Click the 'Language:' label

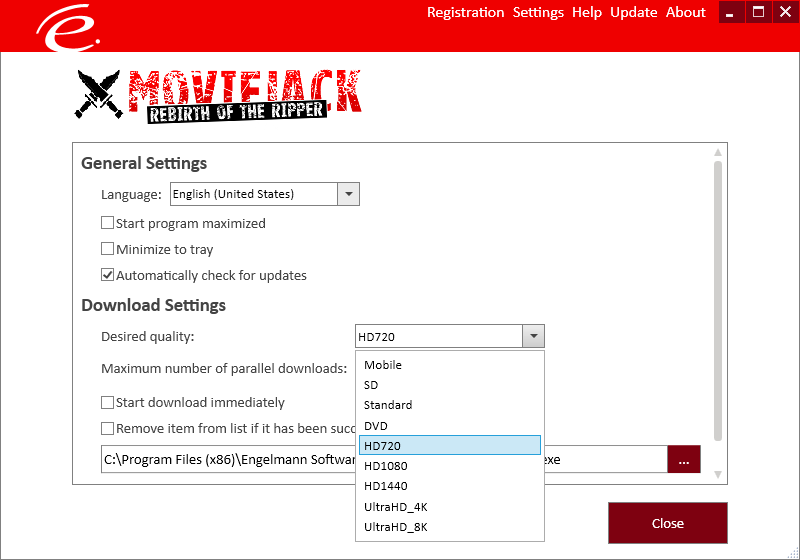click(x=131, y=194)
